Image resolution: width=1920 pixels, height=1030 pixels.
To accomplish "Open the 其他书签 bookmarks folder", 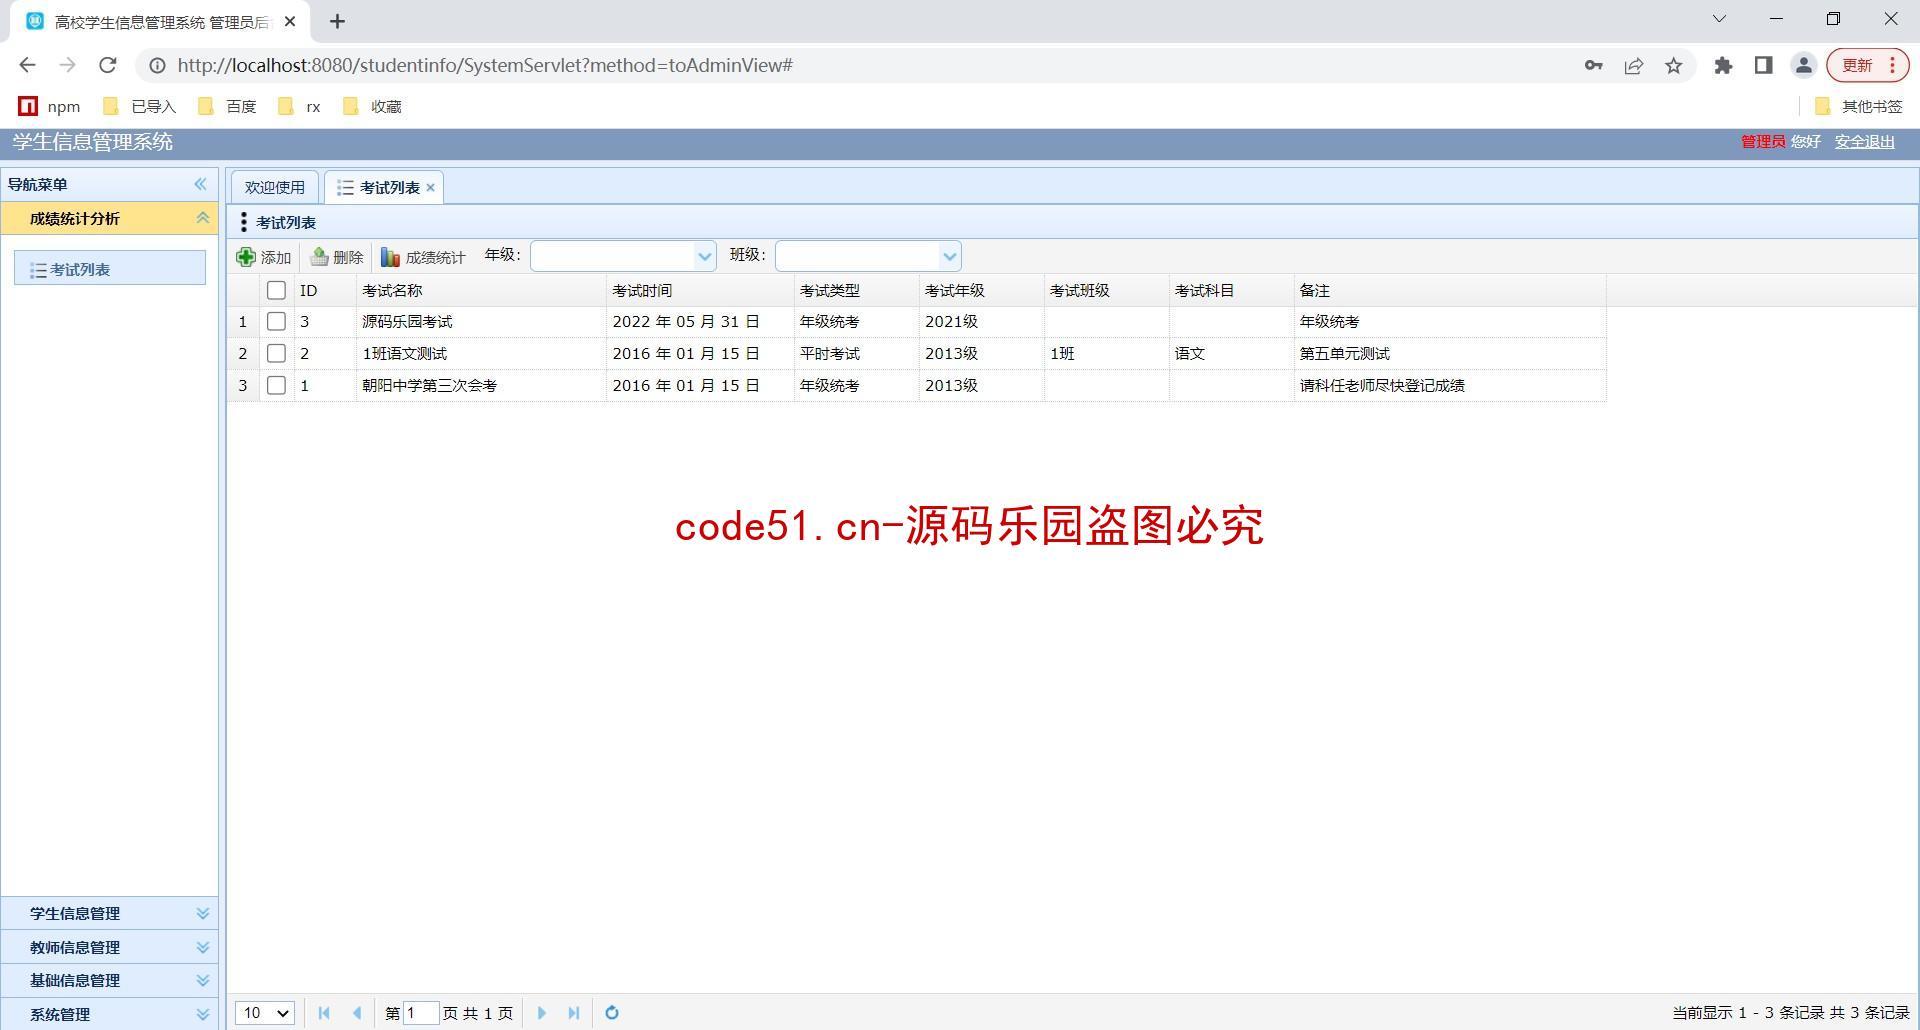I will tap(1859, 107).
